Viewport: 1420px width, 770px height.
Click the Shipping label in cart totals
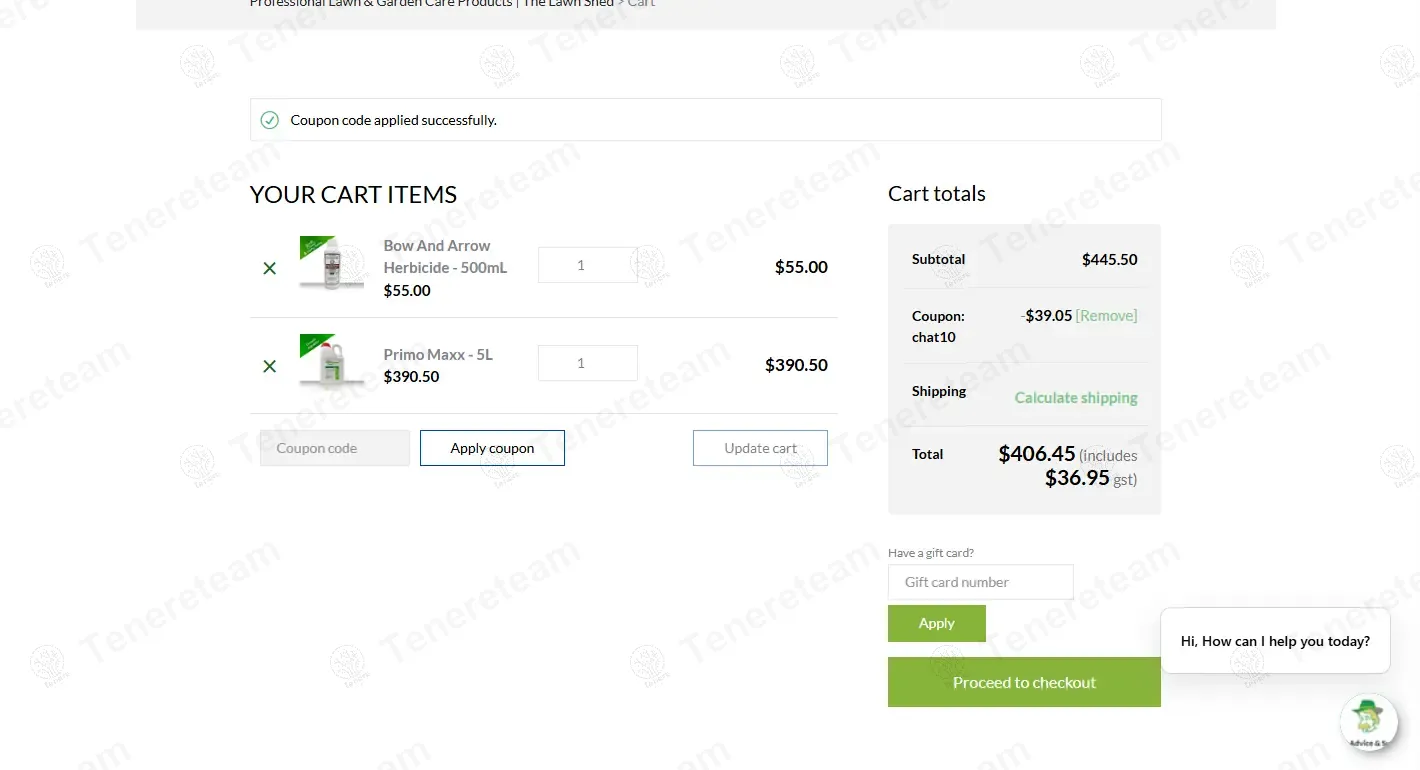coord(939,391)
